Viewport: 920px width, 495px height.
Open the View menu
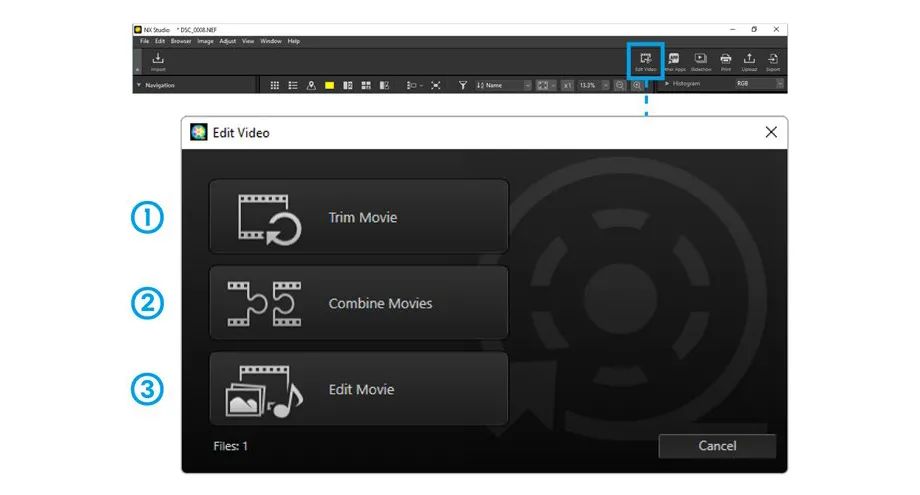[248, 42]
